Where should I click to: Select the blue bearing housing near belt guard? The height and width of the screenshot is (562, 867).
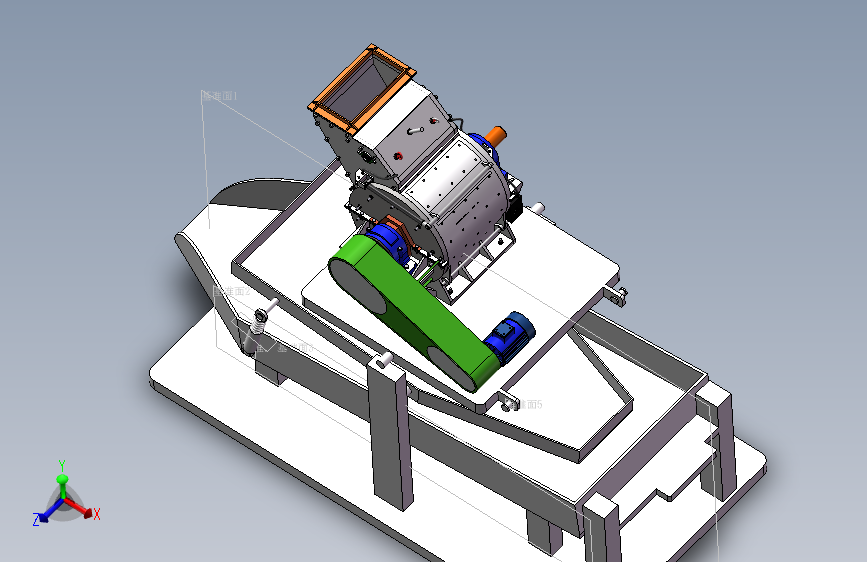coord(388,242)
